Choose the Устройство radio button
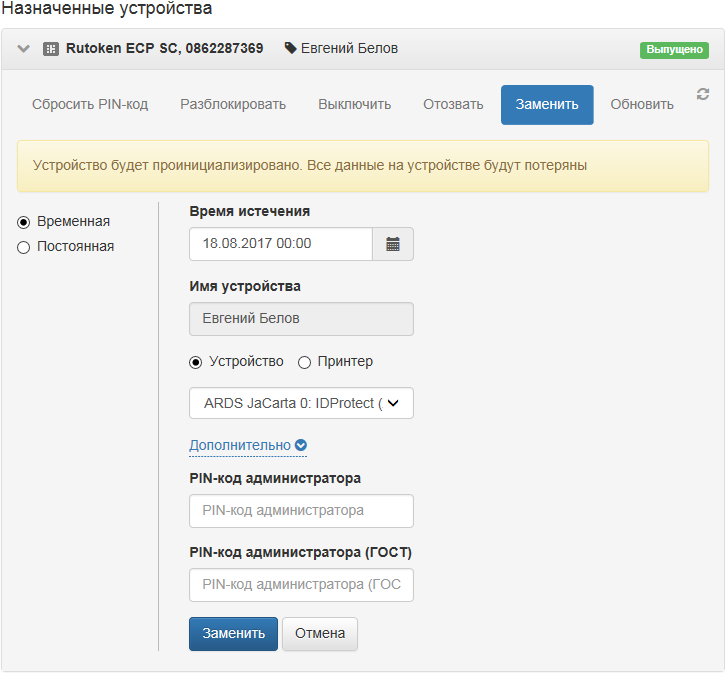The width and height of the screenshot is (727, 673). pos(196,362)
